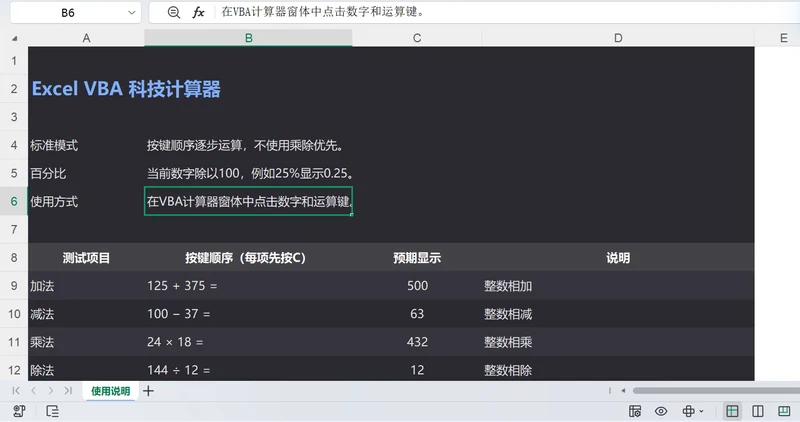800x422 pixels.
Task: Add a new sheet with plus button
Action: coord(148,391)
